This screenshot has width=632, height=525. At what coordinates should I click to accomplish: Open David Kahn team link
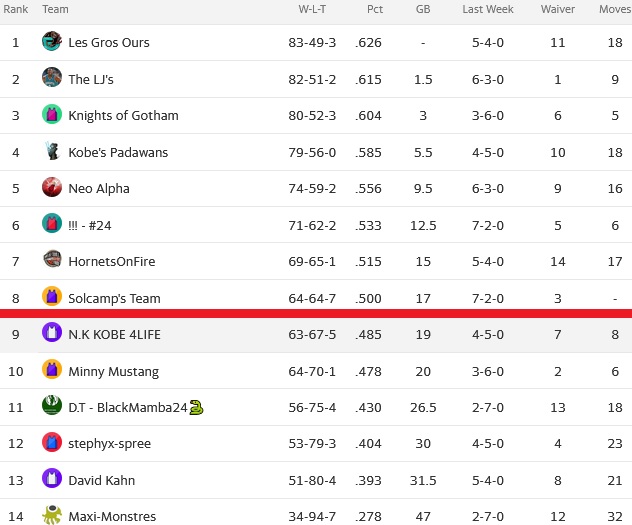pos(102,480)
